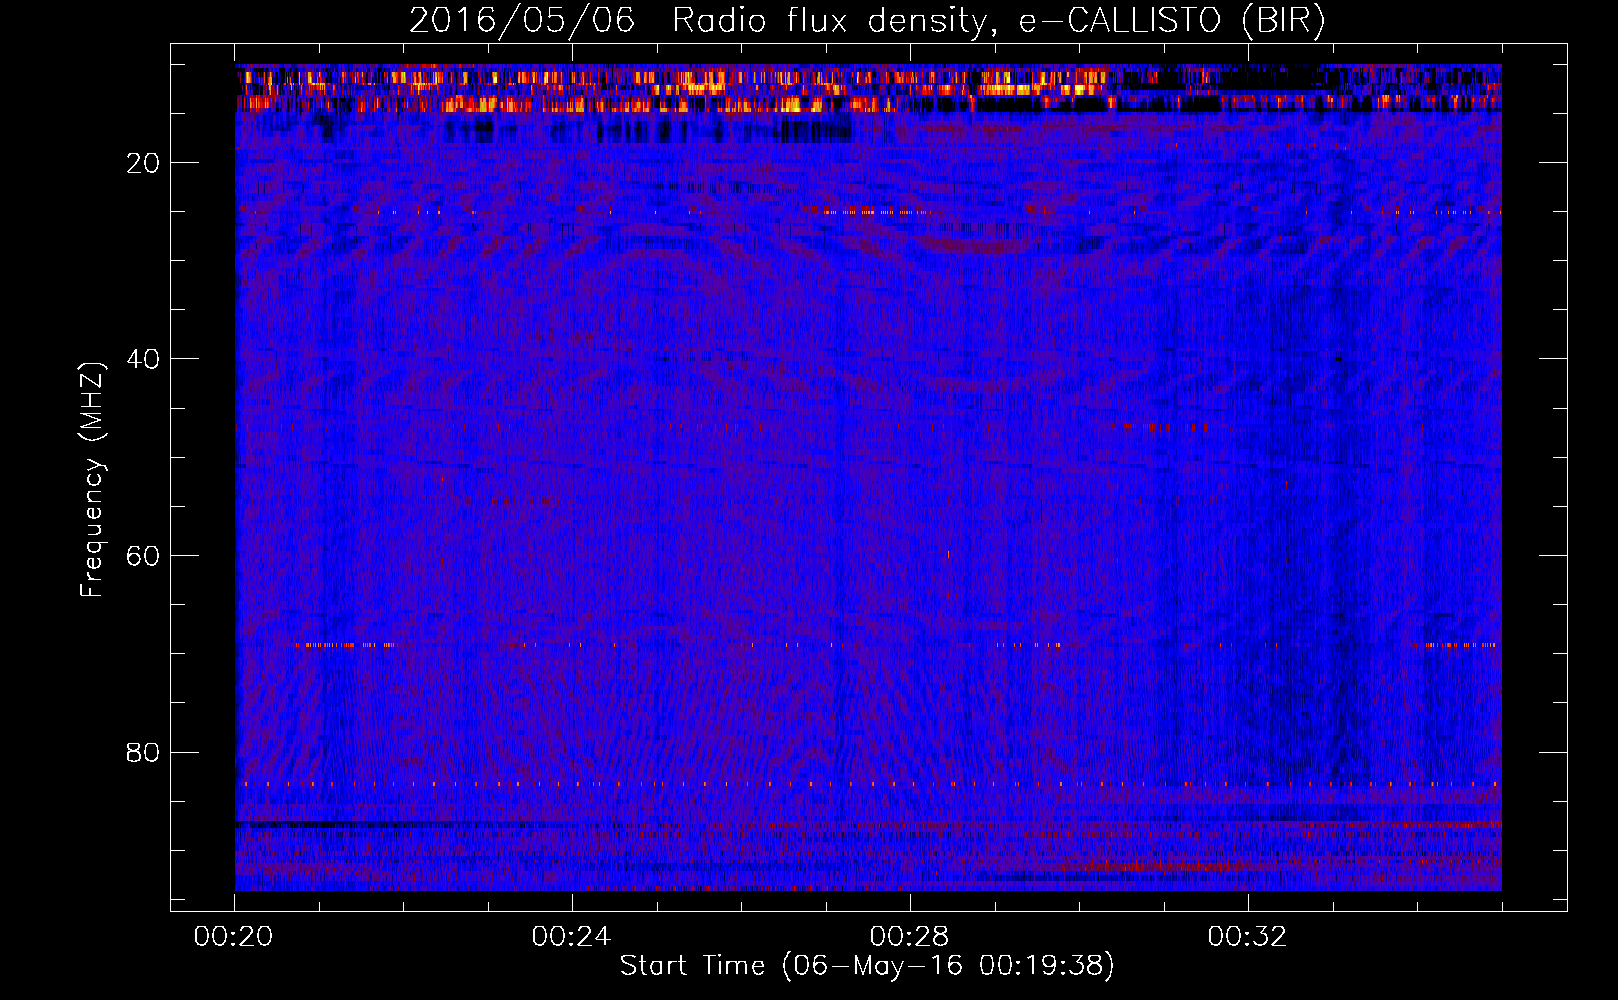This screenshot has height=1000, width=1618.
Task: Click the time tick label '00:24'
Action: 571,937
